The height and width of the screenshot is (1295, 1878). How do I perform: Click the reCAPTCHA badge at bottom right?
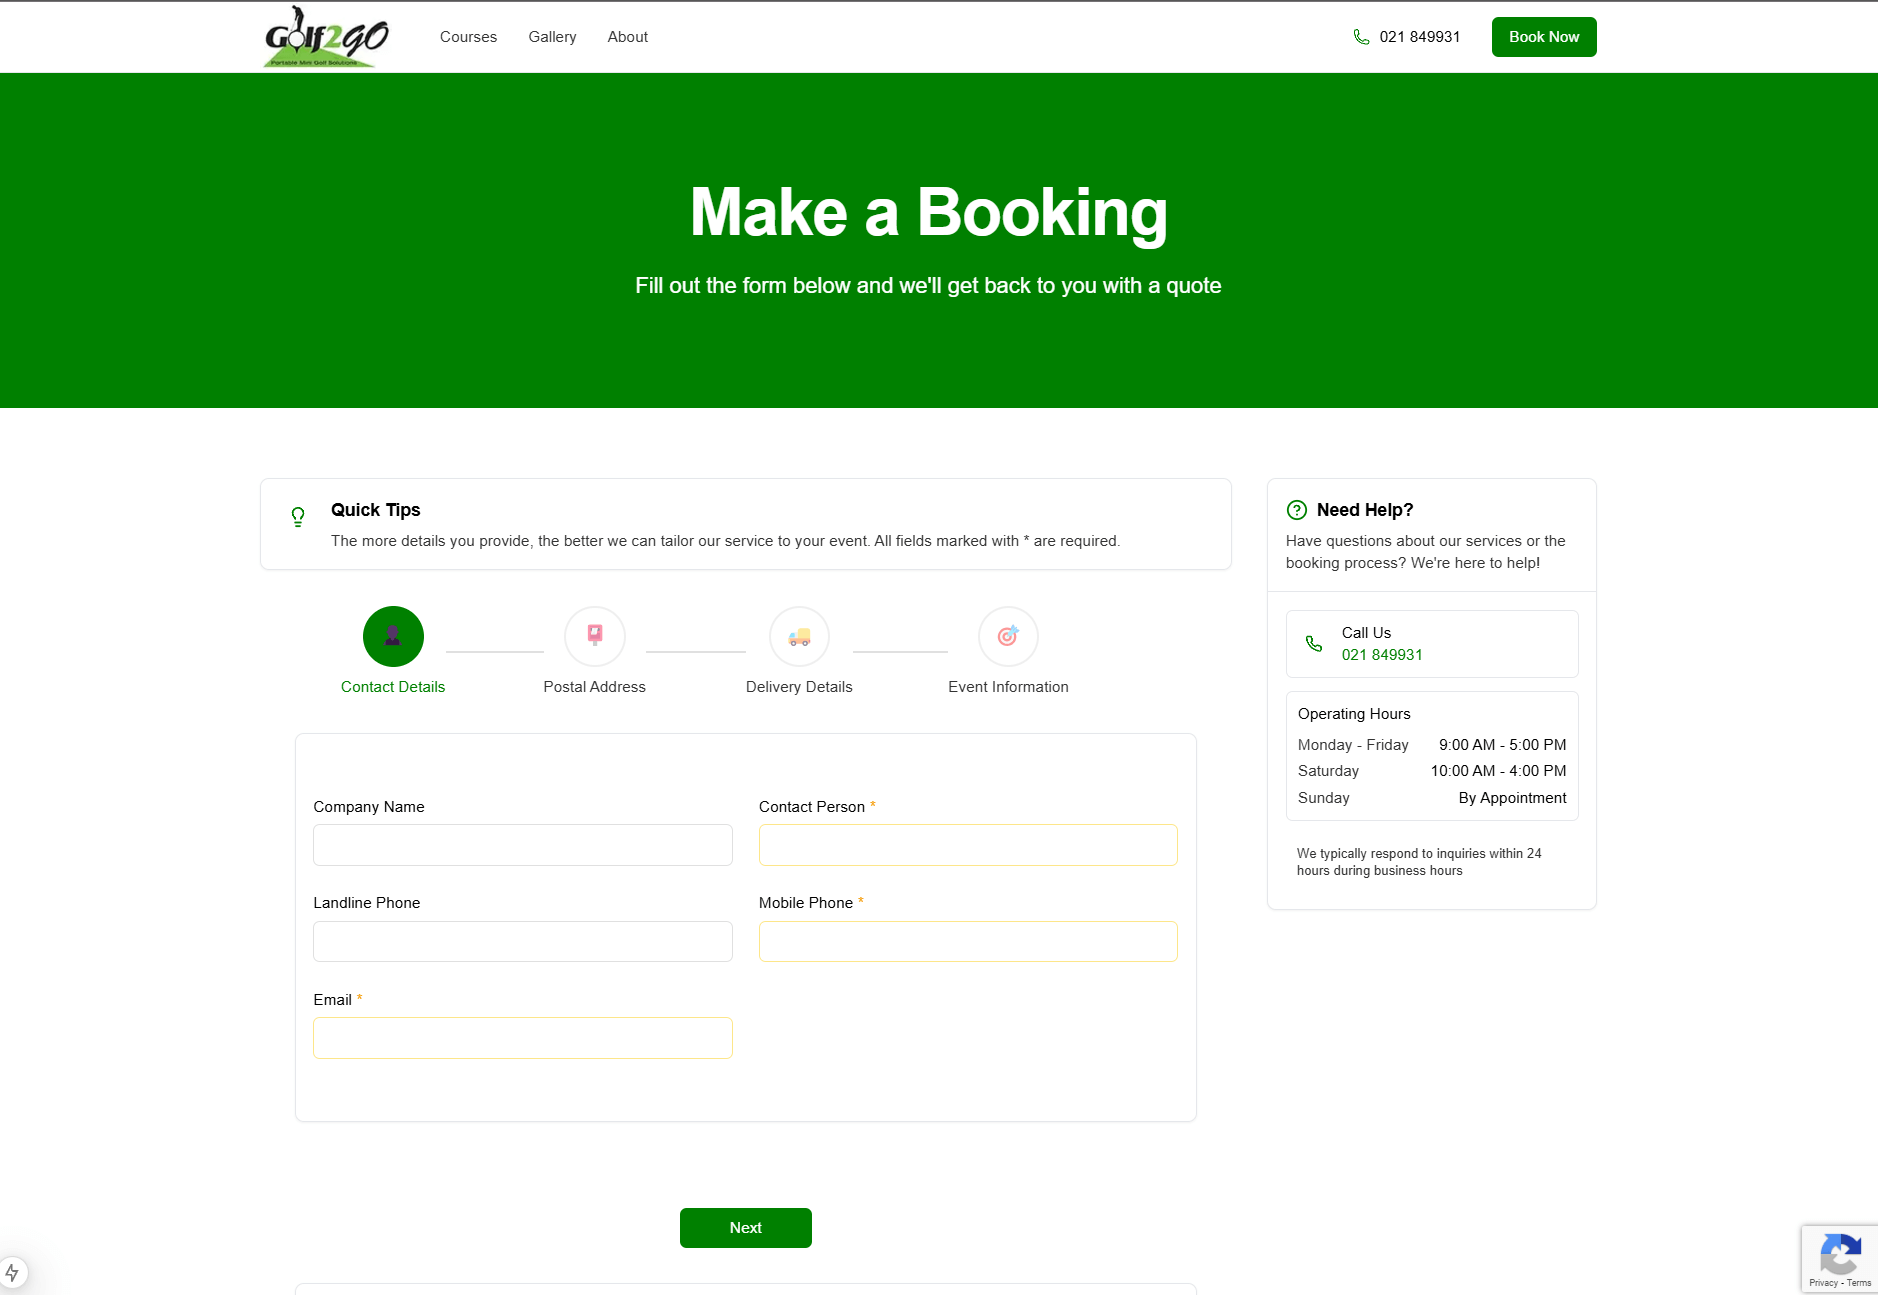[1840, 1258]
